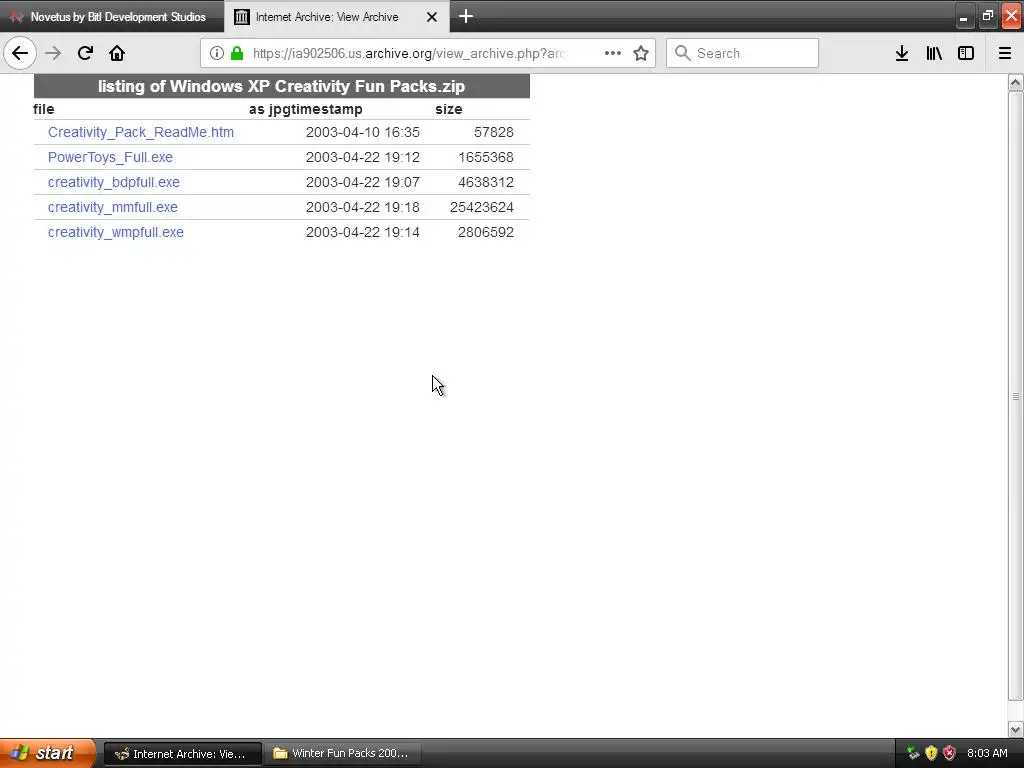Bookmark this page with the star
Screen dimensions: 1024x768
tap(641, 53)
